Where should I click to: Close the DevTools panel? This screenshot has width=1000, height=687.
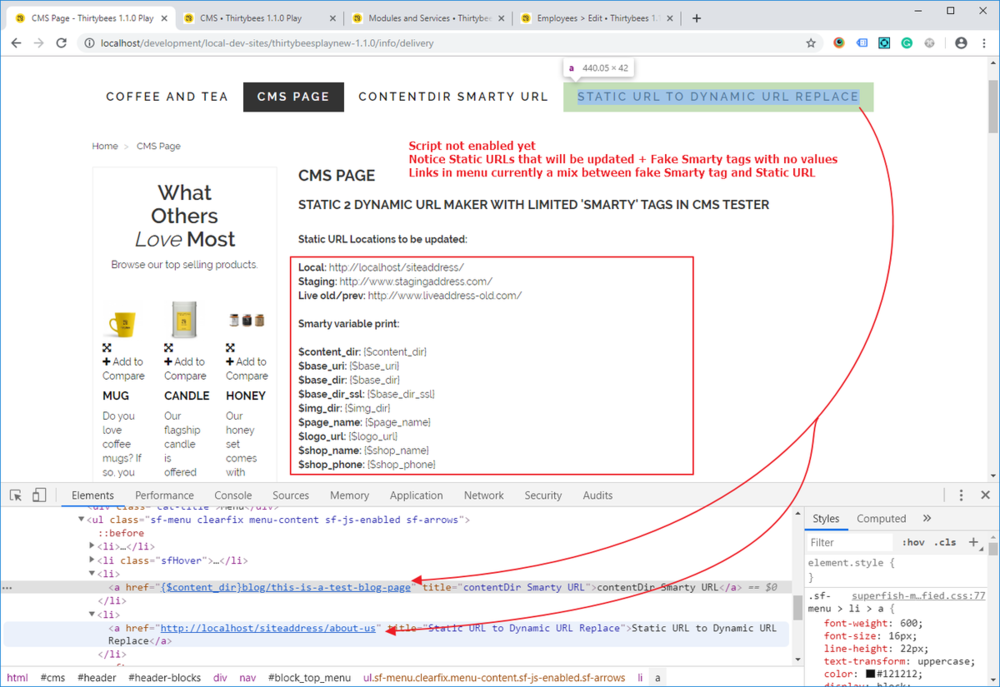point(985,495)
